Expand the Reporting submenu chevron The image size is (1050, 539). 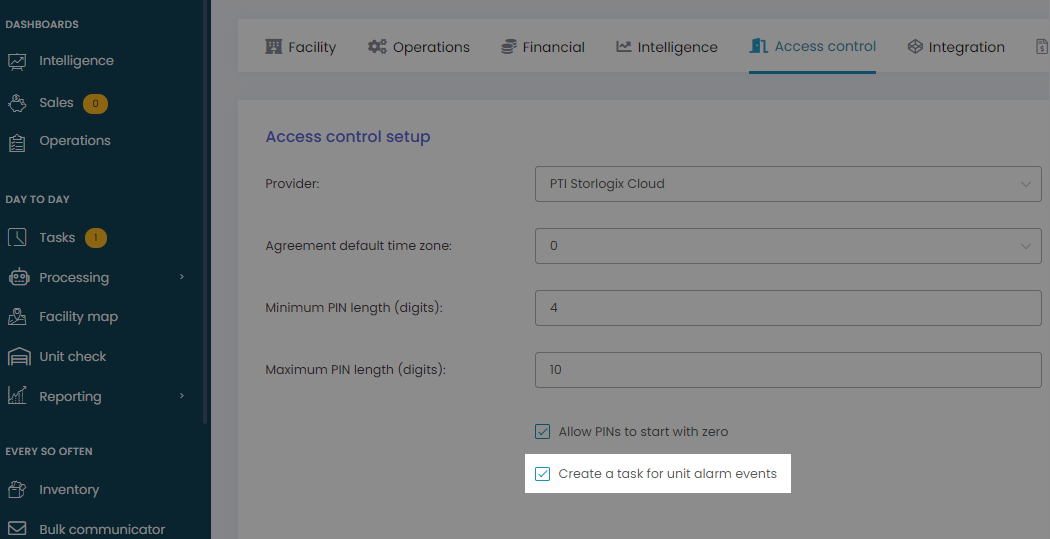tap(181, 396)
